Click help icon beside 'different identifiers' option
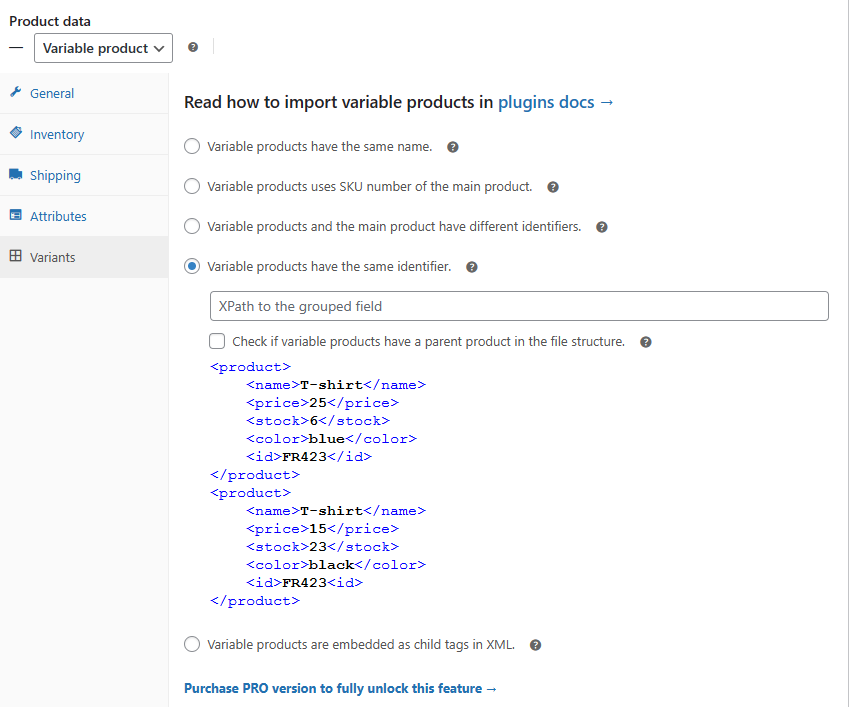This screenshot has width=849, height=707. (602, 227)
